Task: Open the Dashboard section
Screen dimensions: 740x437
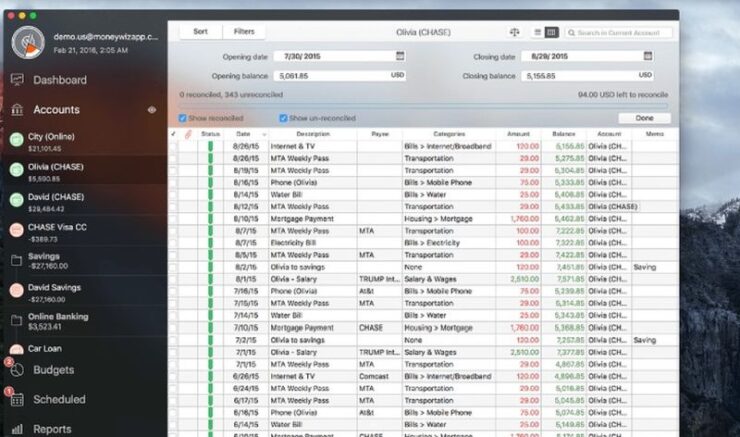Action: tap(60, 80)
